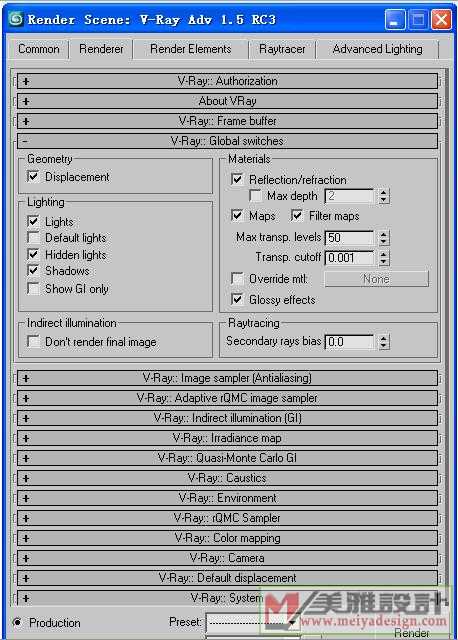Click the Max transp. levels field
The width and height of the screenshot is (458, 640).
[349, 238]
